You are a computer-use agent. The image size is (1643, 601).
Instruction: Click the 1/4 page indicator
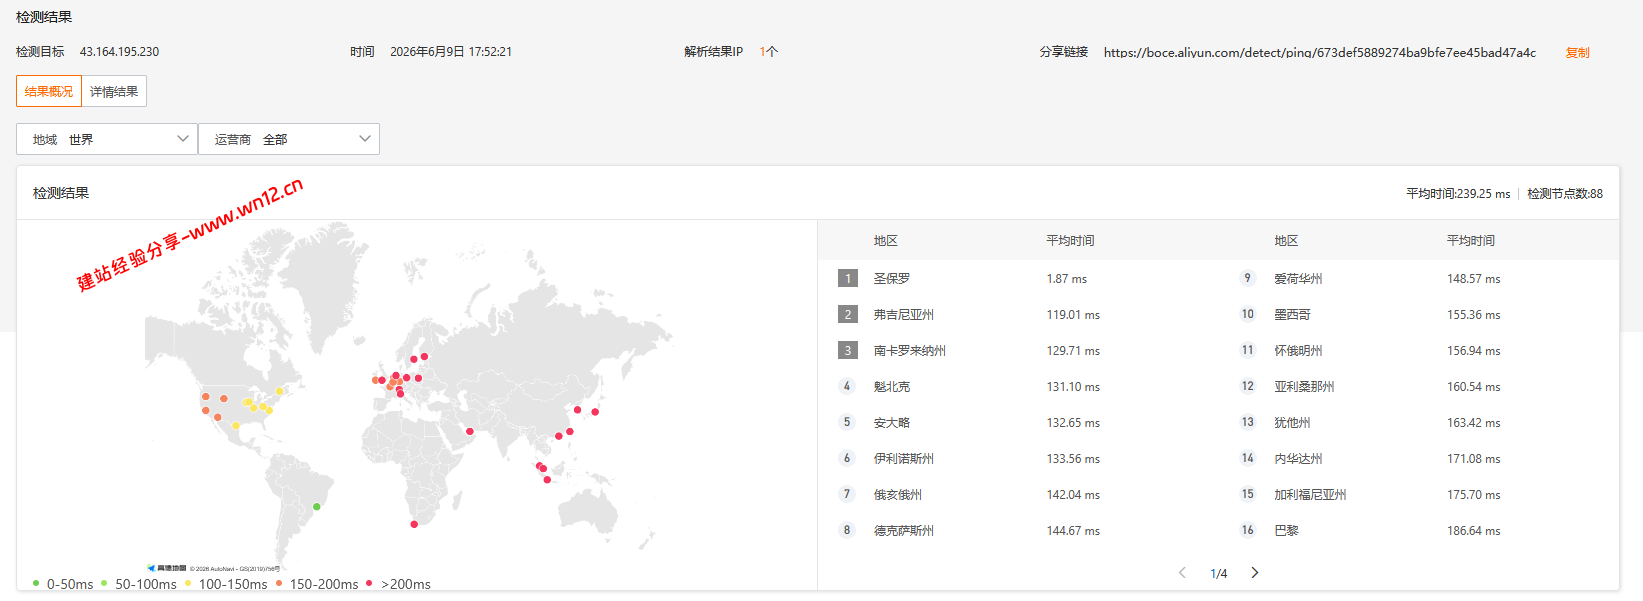(x=1218, y=573)
